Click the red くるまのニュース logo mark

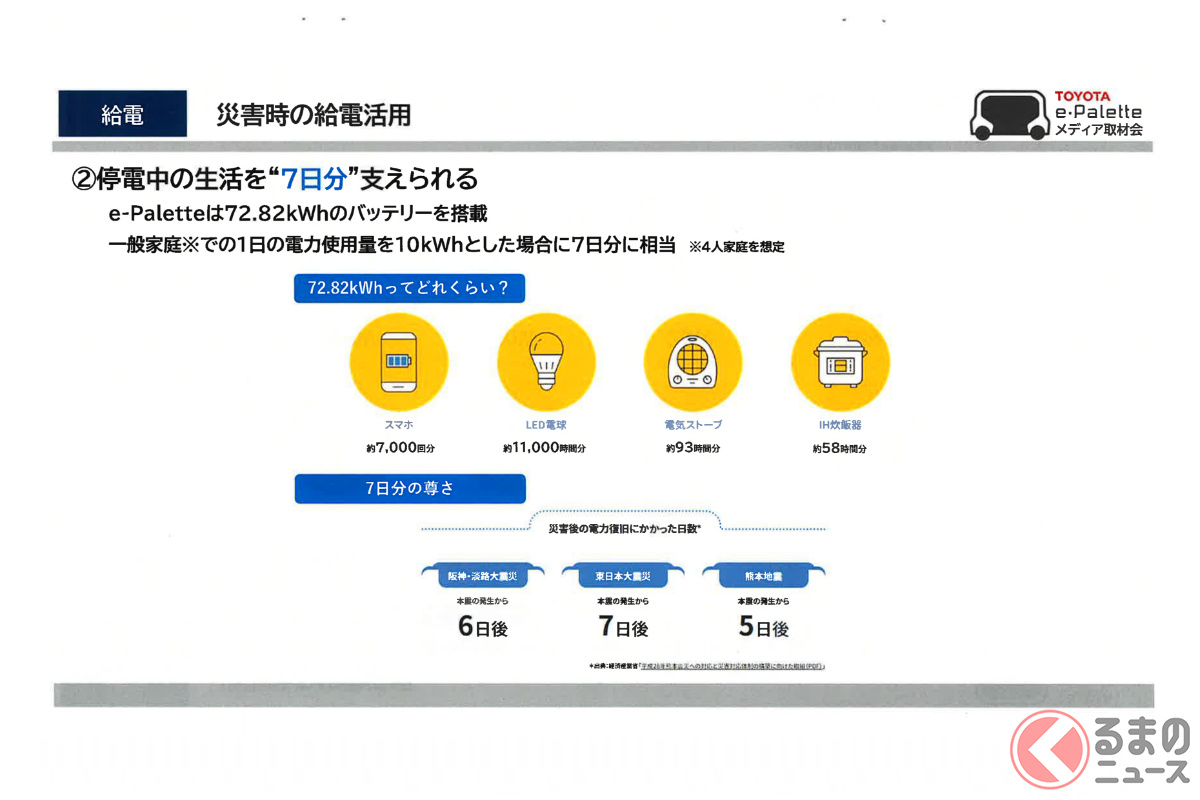[x=1049, y=746]
